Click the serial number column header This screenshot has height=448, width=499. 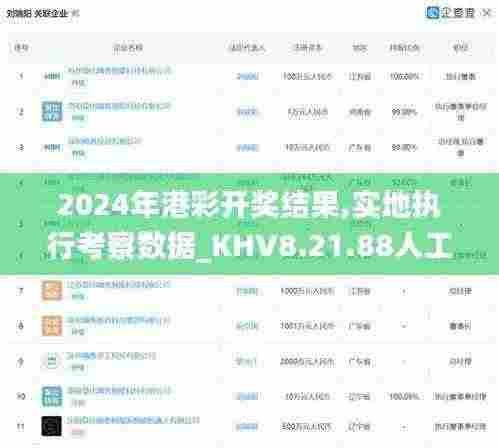click(21, 48)
